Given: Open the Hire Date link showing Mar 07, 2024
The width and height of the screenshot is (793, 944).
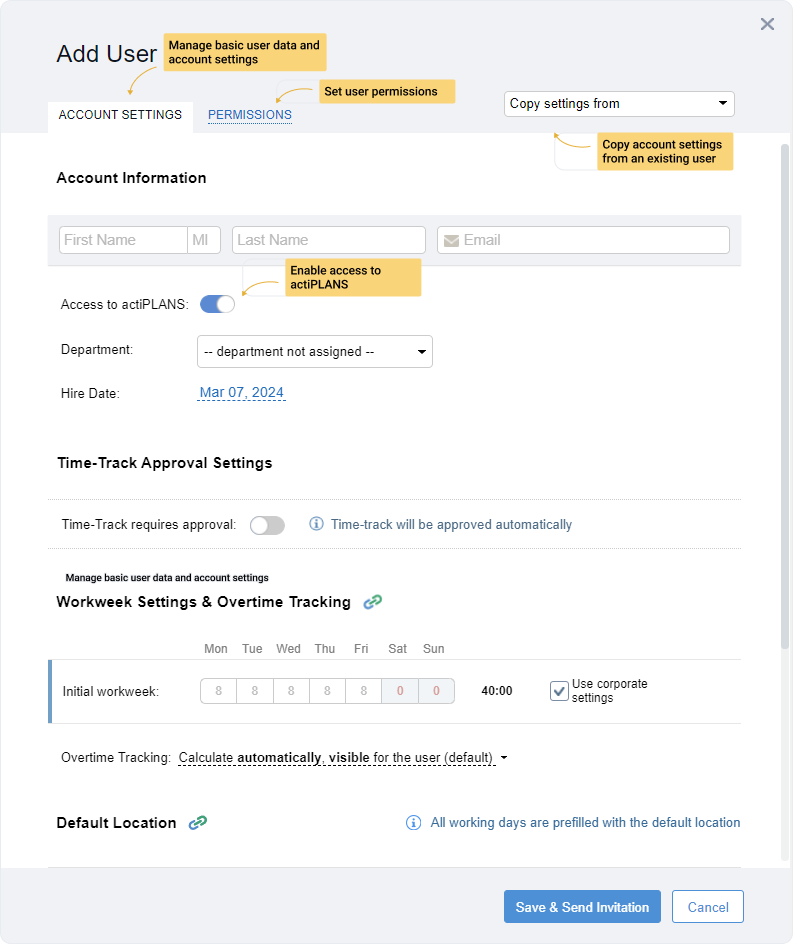Looking at the screenshot, I should [x=241, y=392].
